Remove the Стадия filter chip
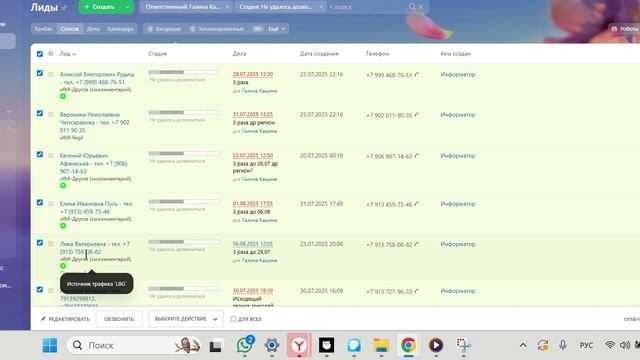The height and width of the screenshot is (360, 640). coord(321,7)
